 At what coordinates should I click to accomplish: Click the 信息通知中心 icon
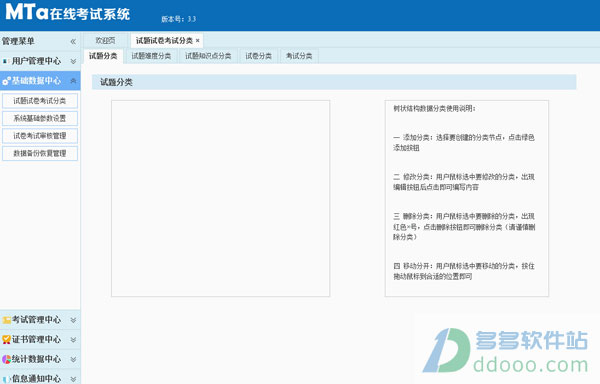[6, 379]
